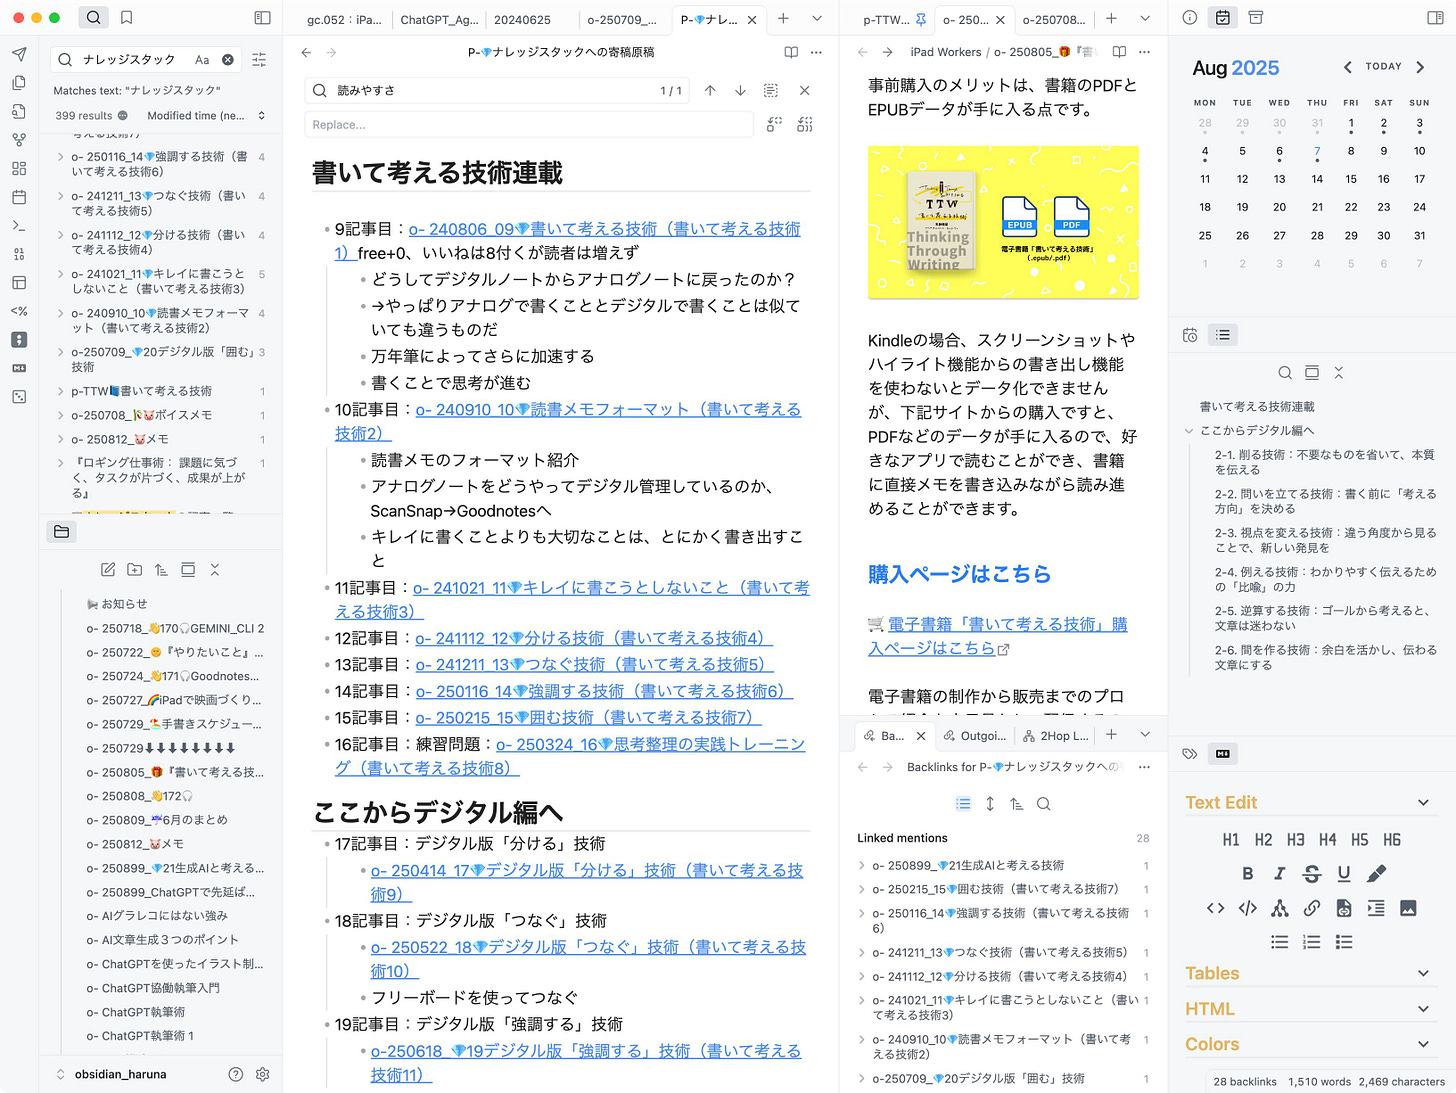Viewport: 1456px width, 1093px height.
Task: Open help icon beside vault name
Action: (x=236, y=1074)
